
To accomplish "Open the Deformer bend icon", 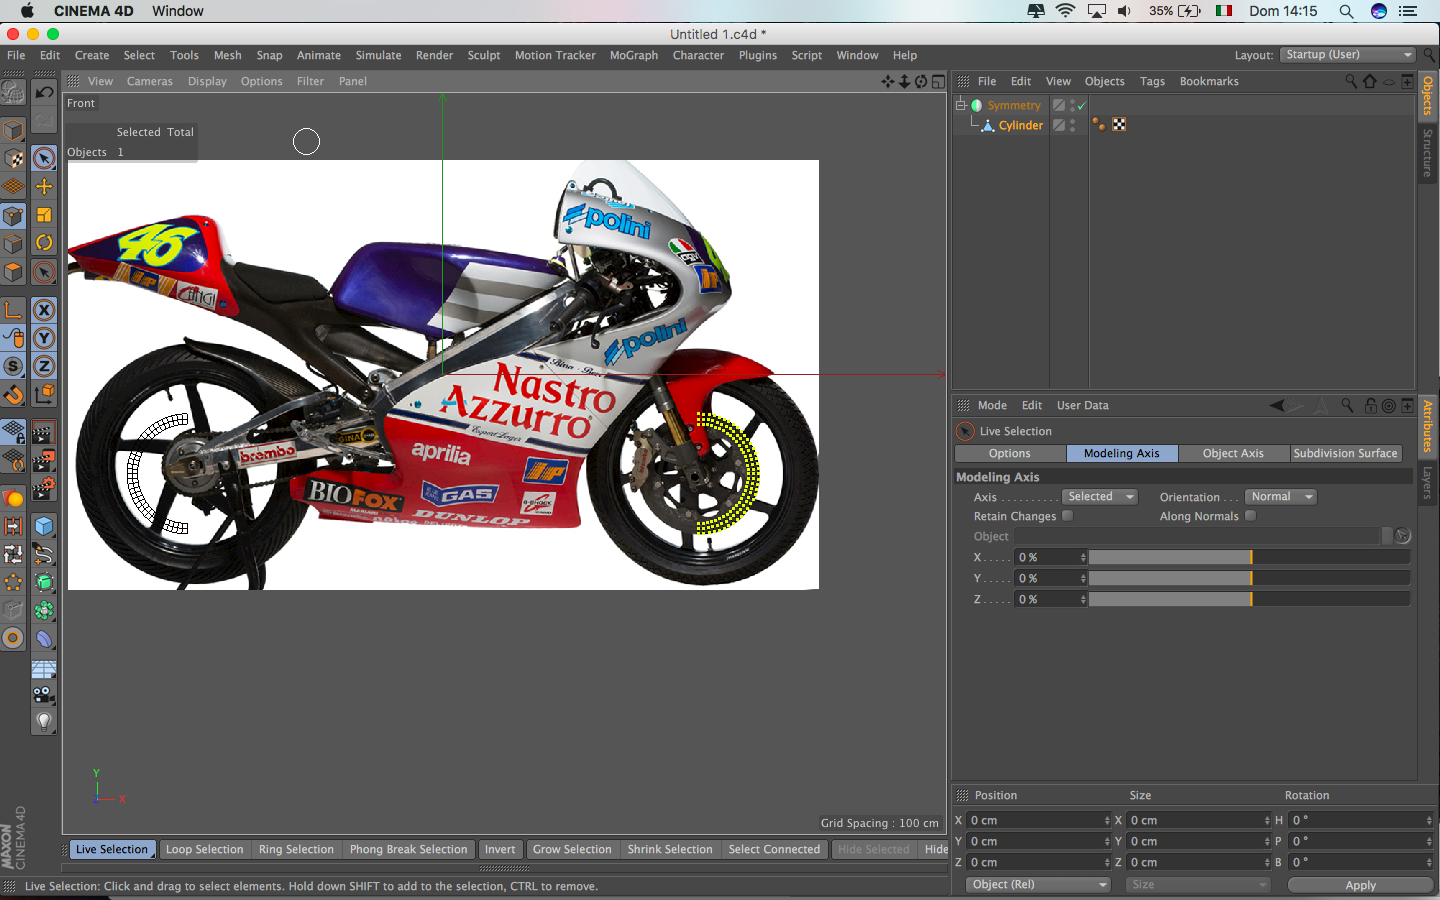I will pyautogui.click(x=44, y=638).
